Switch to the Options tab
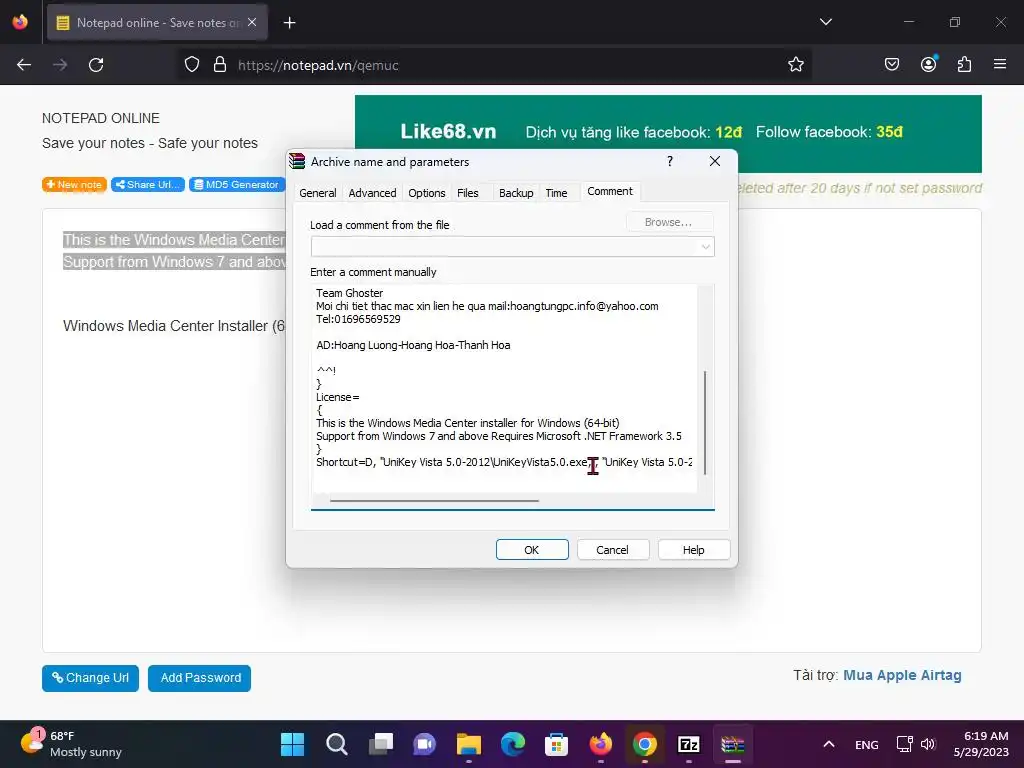 pyautogui.click(x=426, y=193)
